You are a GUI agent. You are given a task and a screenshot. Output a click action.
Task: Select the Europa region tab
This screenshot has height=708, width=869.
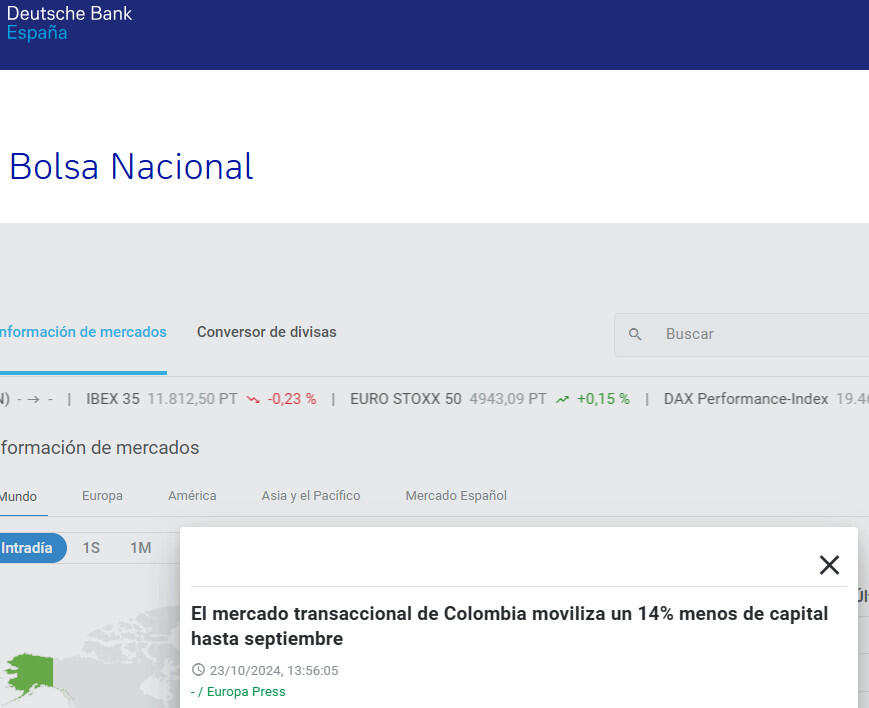[x=102, y=496]
